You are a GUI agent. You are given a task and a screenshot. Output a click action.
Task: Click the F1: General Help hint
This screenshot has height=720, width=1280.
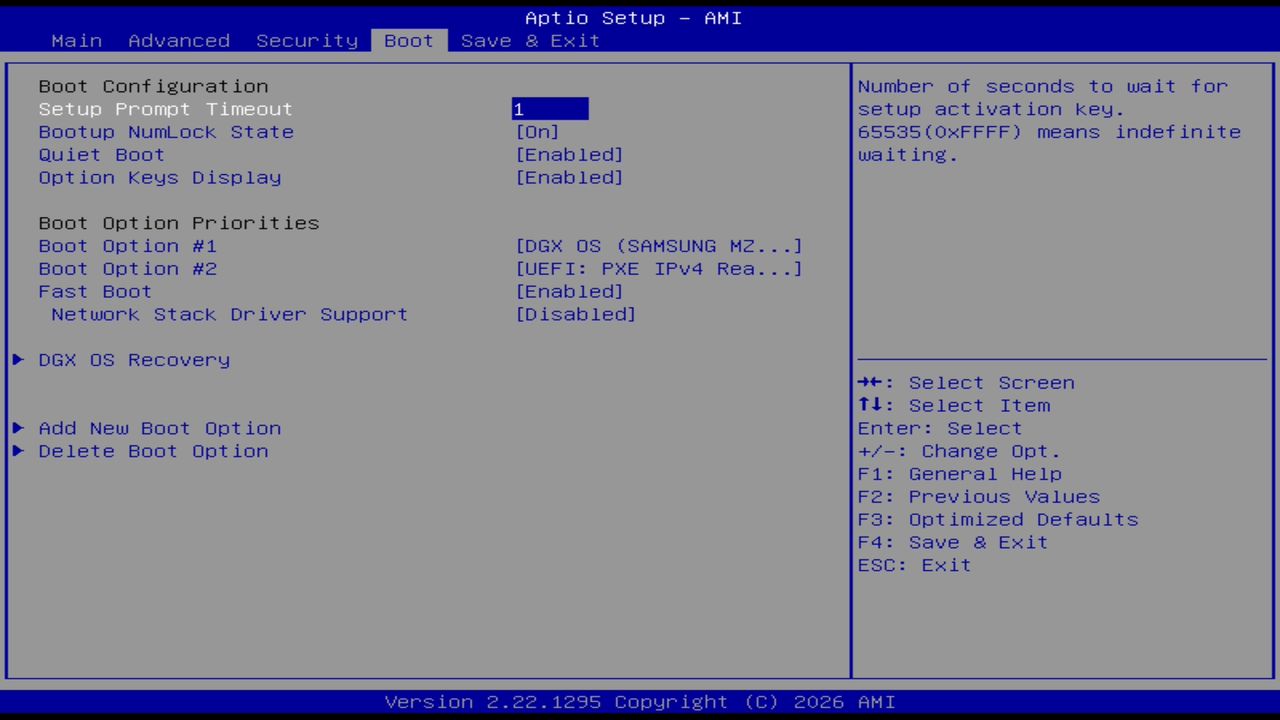click(x=960, y=474)
